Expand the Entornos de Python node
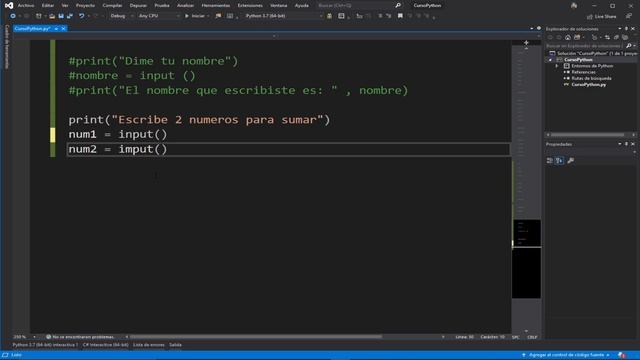The height and width of the screenshot is (360, 640). point(557,66)
